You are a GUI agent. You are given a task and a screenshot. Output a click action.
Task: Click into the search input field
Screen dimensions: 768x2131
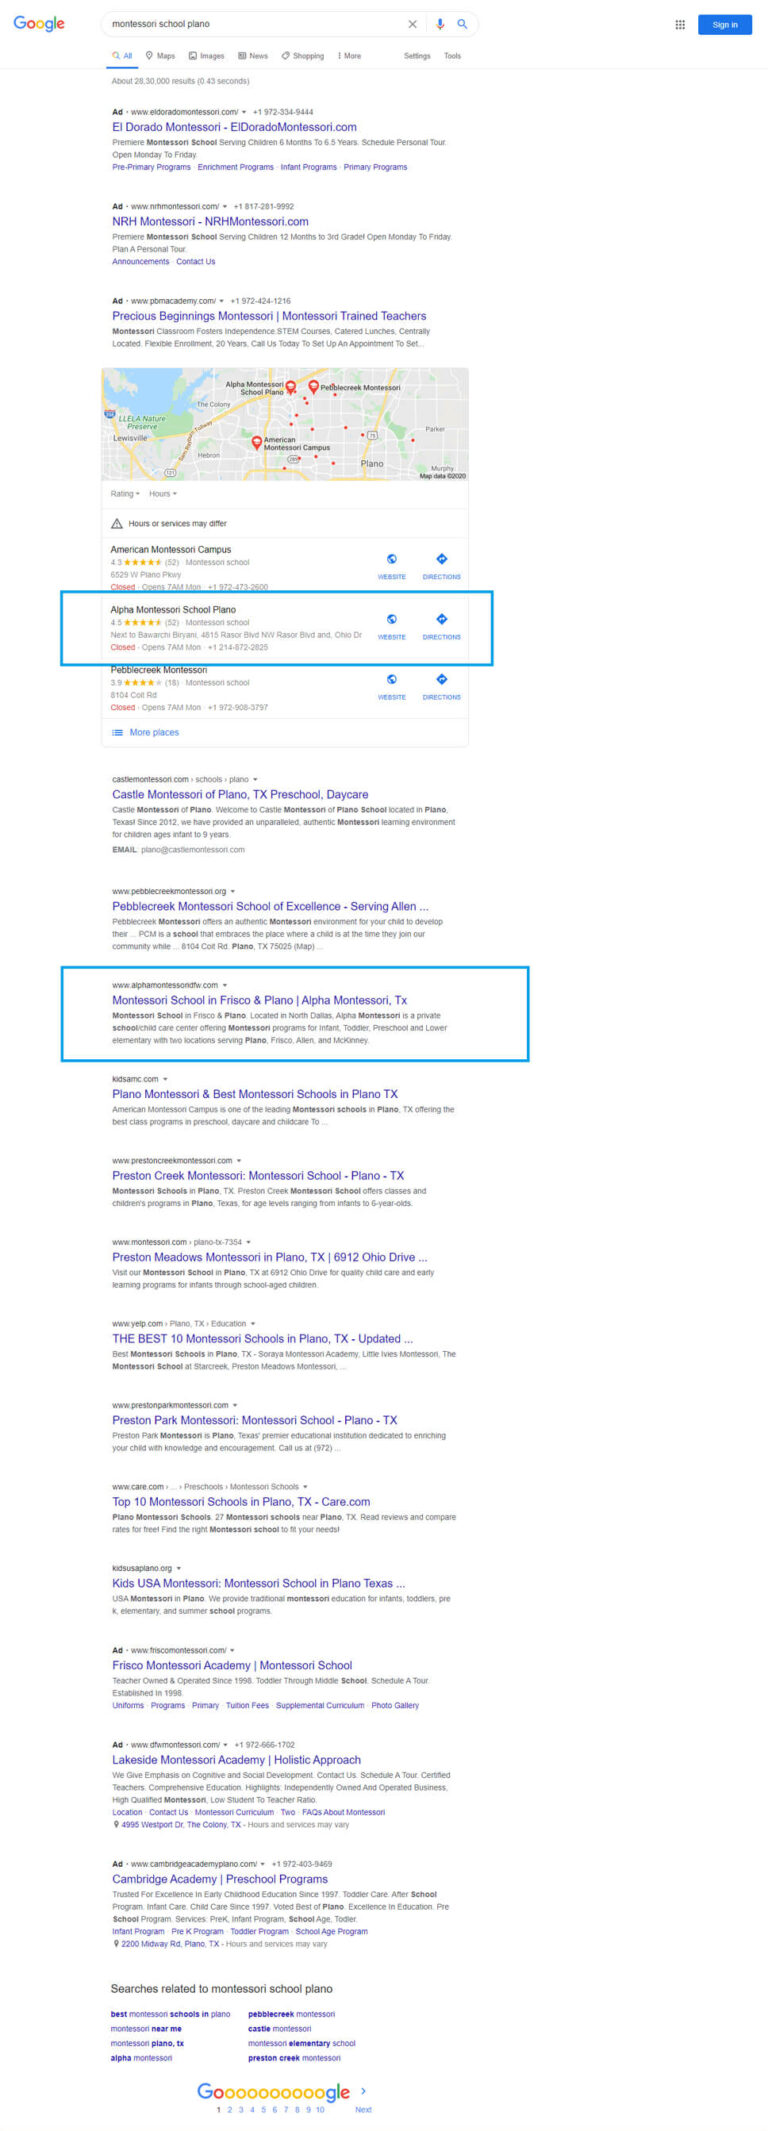coord(255,24)
